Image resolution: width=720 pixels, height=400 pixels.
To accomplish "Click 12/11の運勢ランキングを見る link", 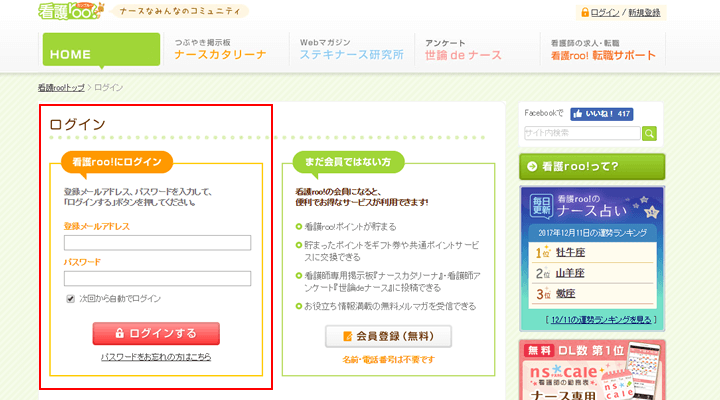I will 601,320.
